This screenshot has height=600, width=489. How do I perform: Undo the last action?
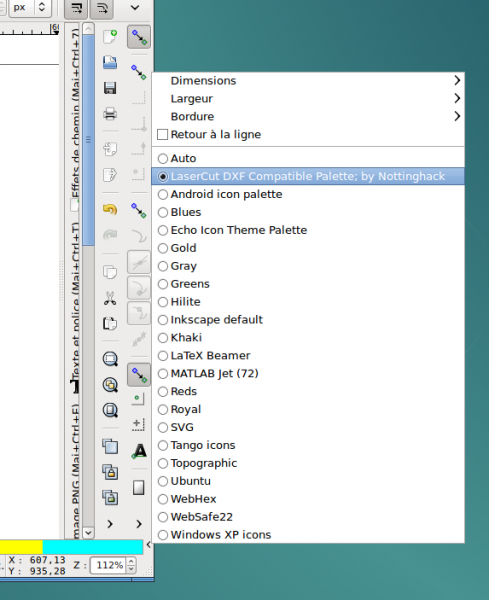[110, 210]
